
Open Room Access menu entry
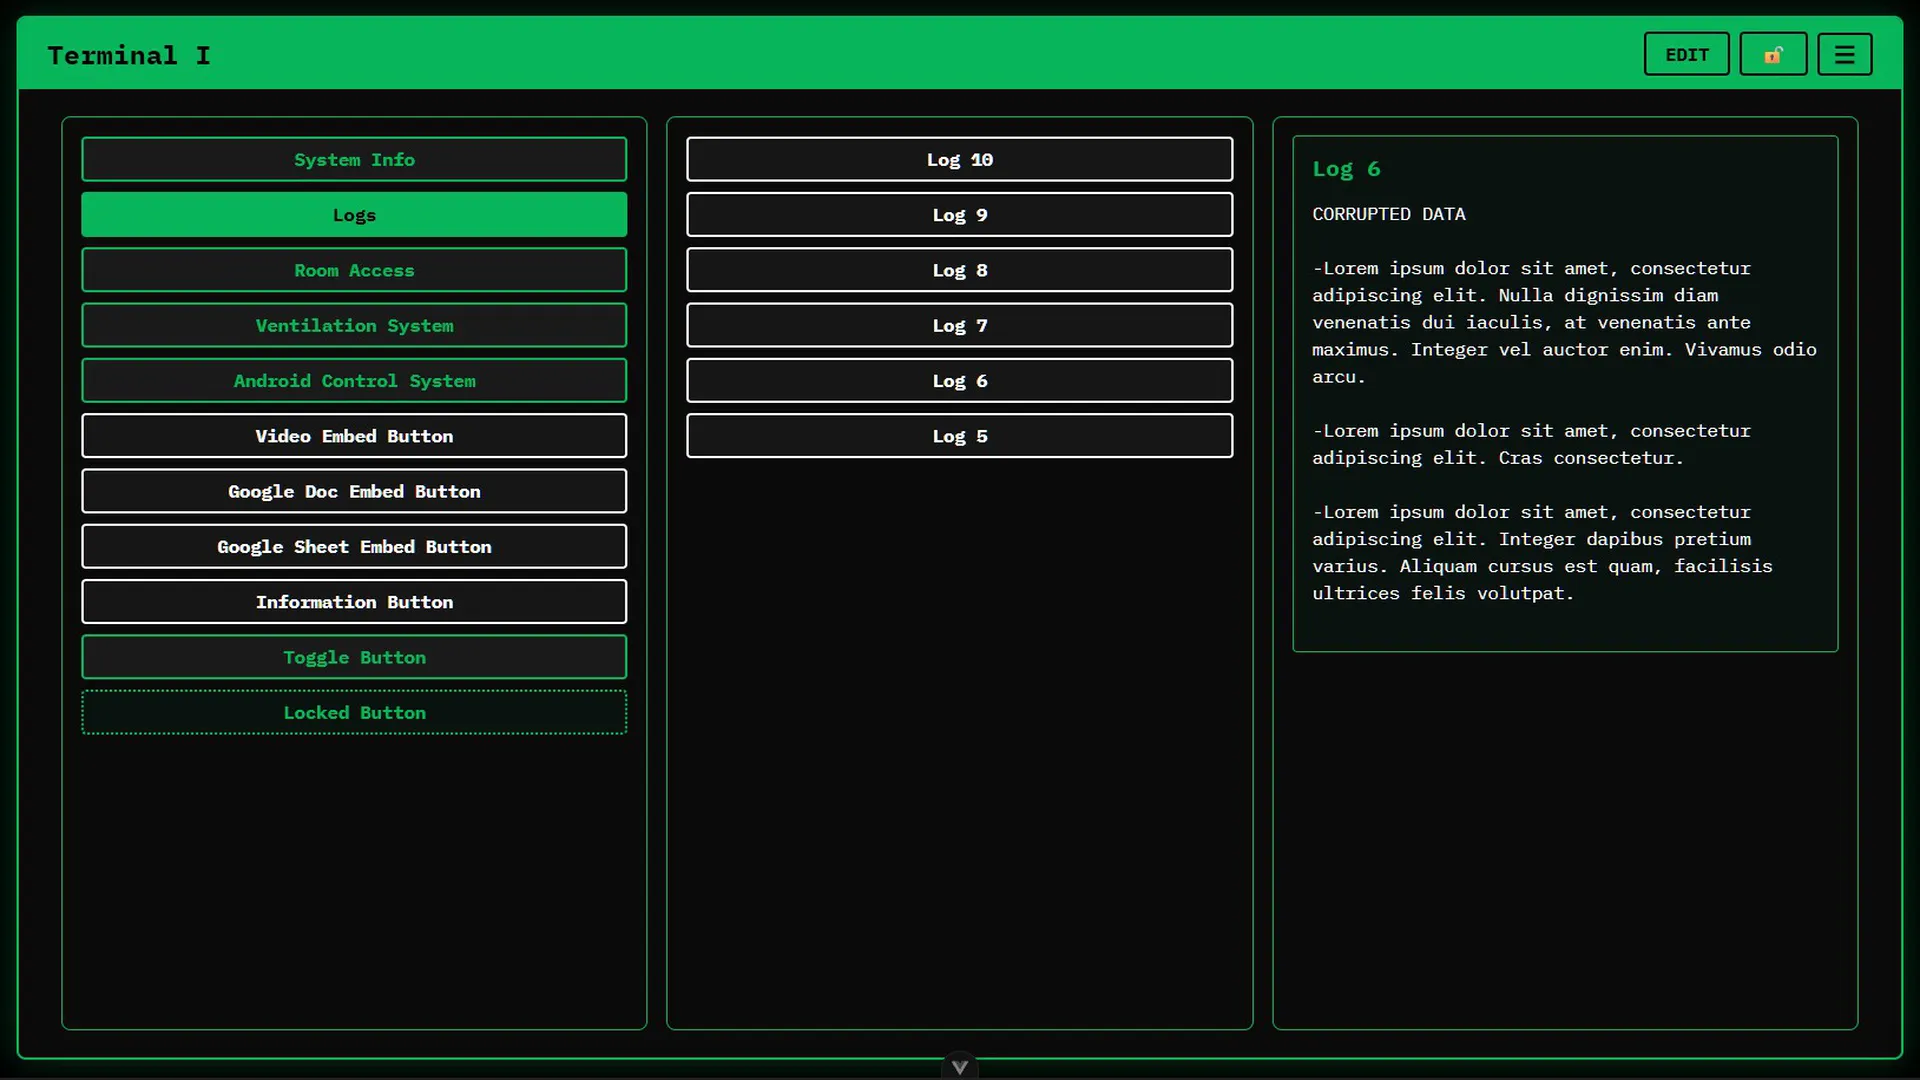click(354, 270)
